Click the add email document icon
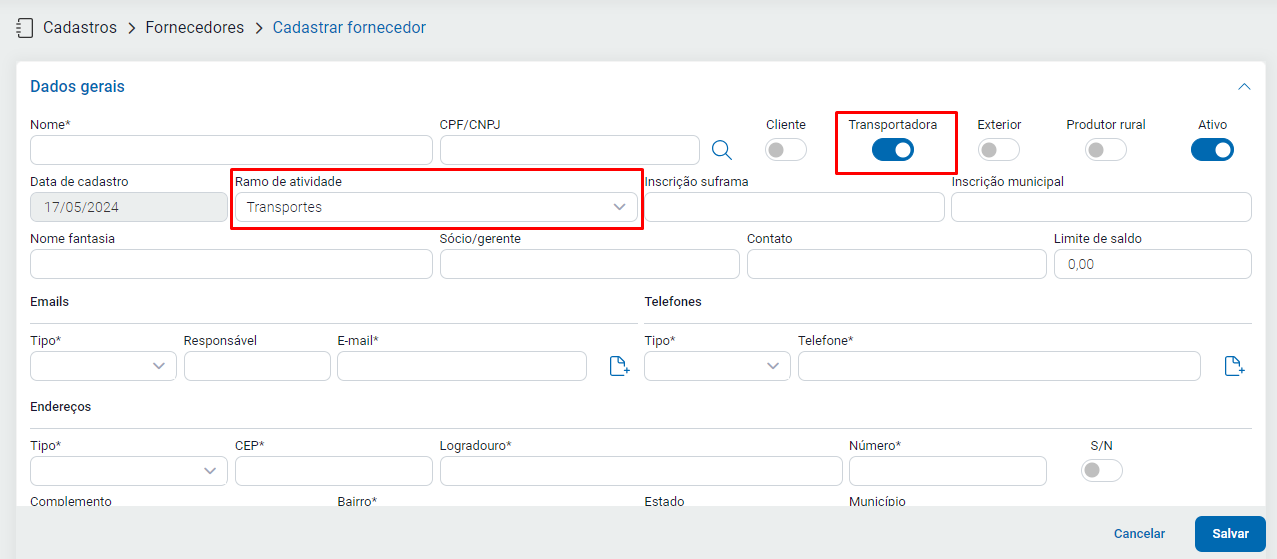The image size is (1277, 559). point(619,366)
